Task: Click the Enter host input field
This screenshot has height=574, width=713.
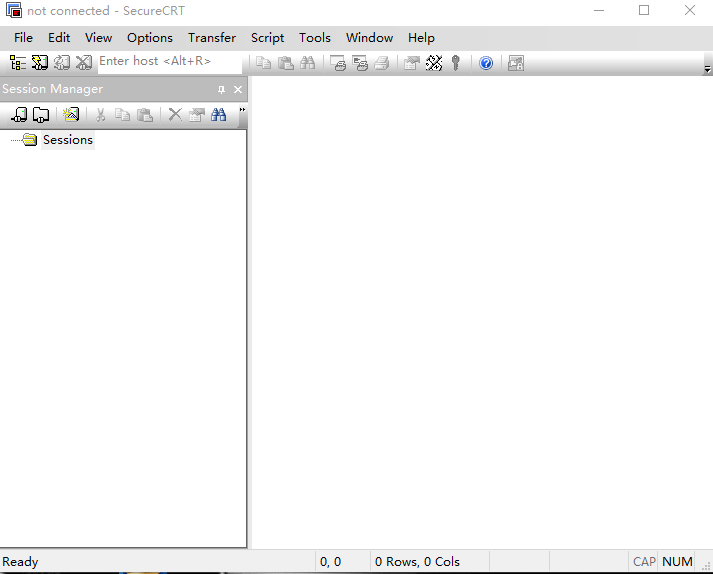Action: (170, 62)
